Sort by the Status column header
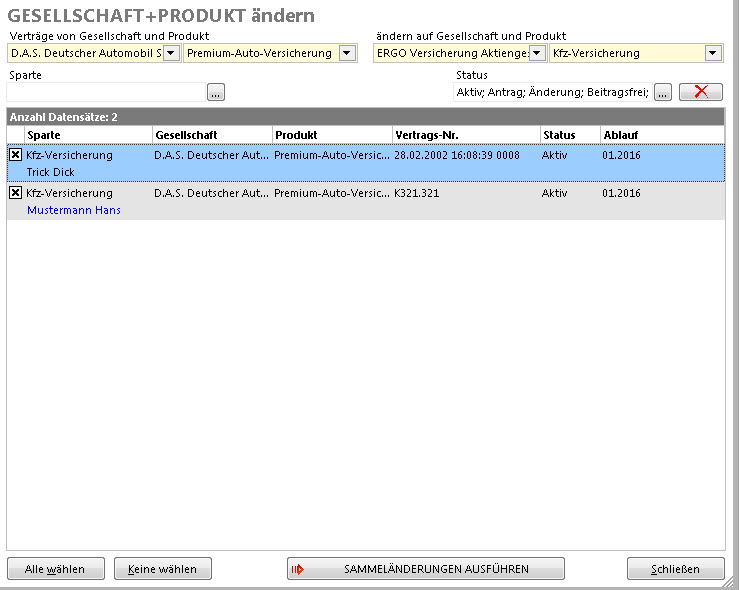 point(569,135)
